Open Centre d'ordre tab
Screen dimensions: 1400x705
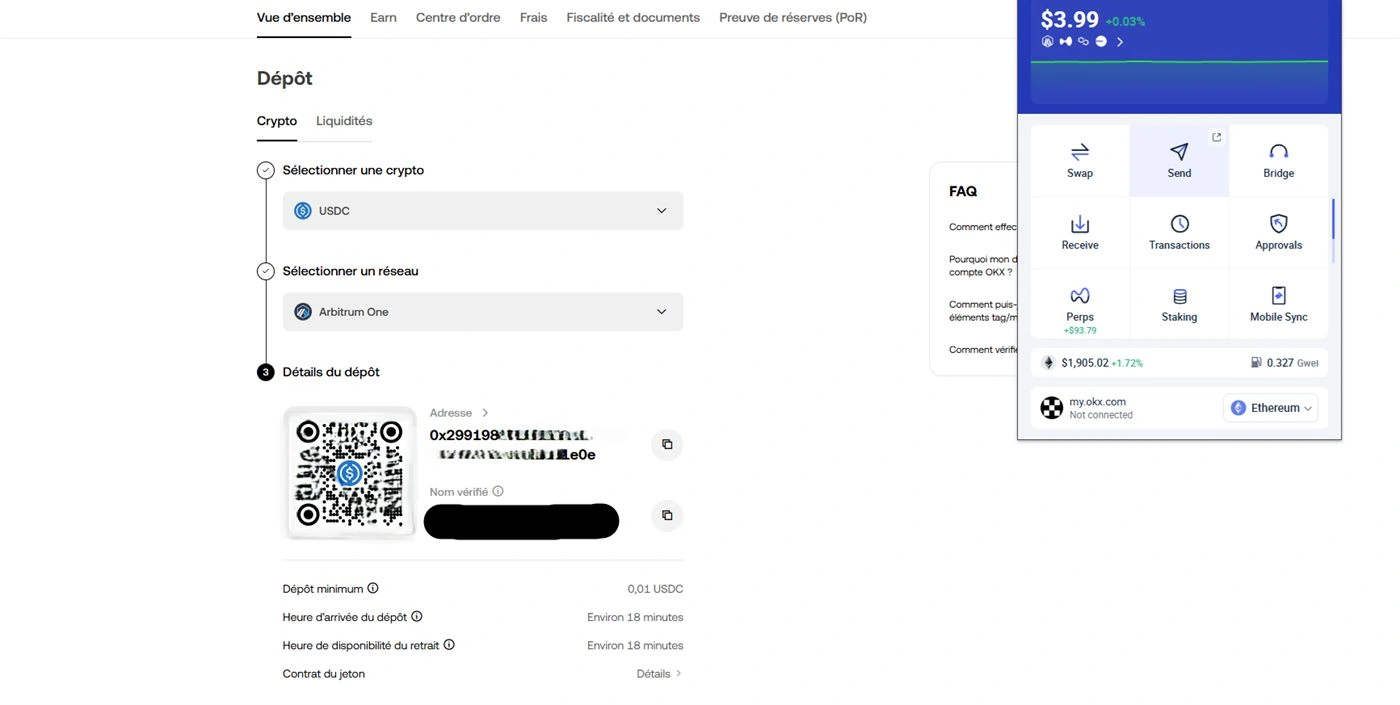[x=458, y=18]
